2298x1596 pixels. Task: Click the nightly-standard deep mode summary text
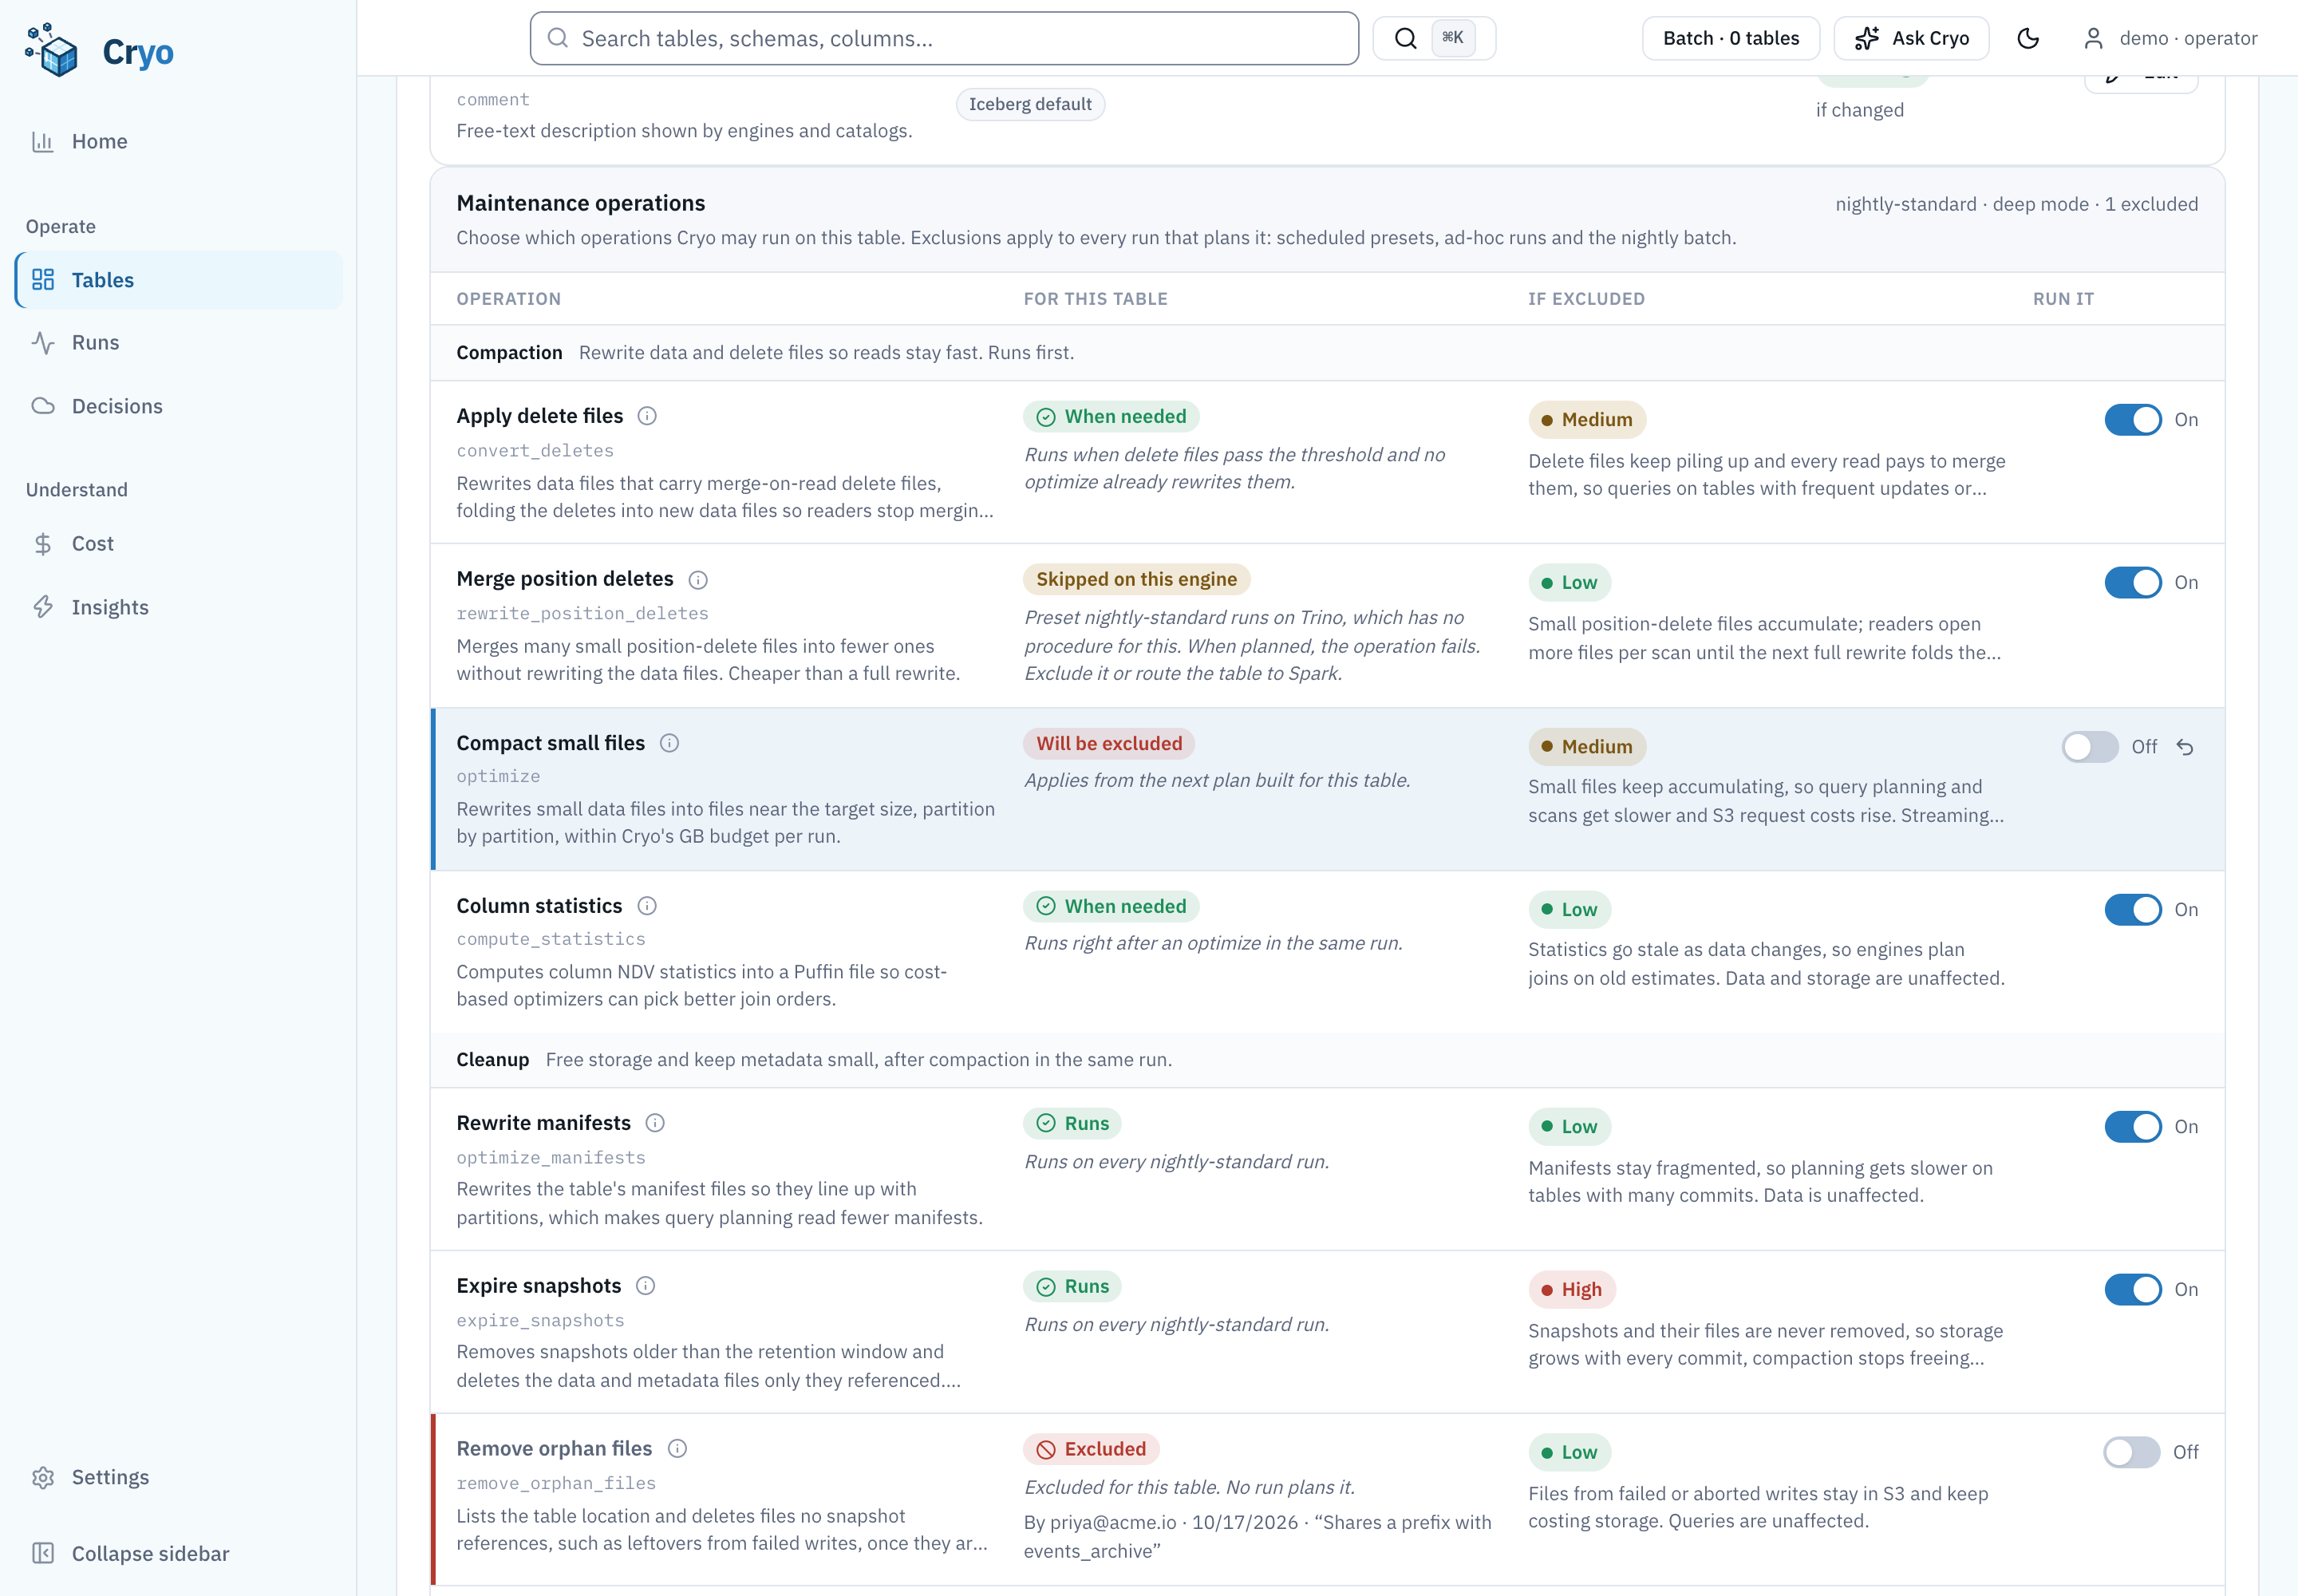tap(2016, 204)
